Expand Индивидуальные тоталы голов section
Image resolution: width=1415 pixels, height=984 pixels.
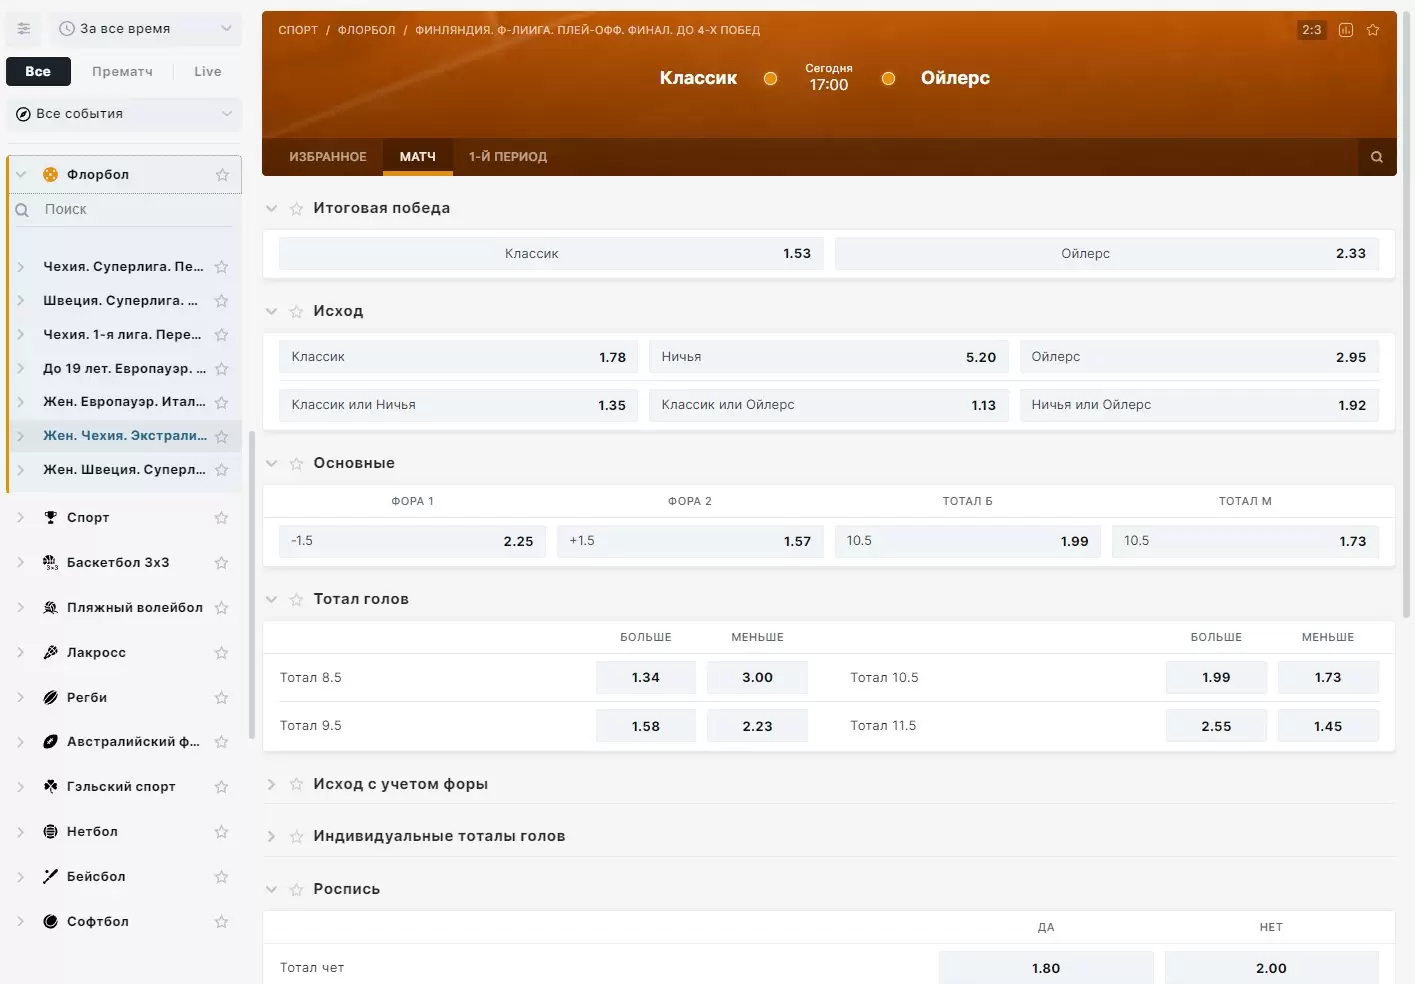point(271,837)
